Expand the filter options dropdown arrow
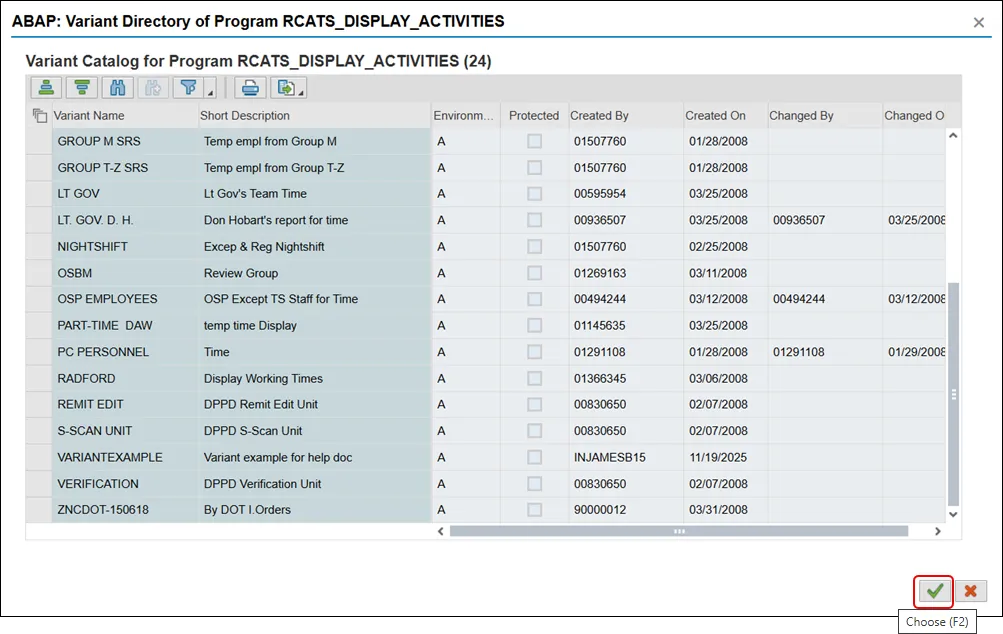The width and height of the screenshot is (1003, 634). [x=210, y=93]
